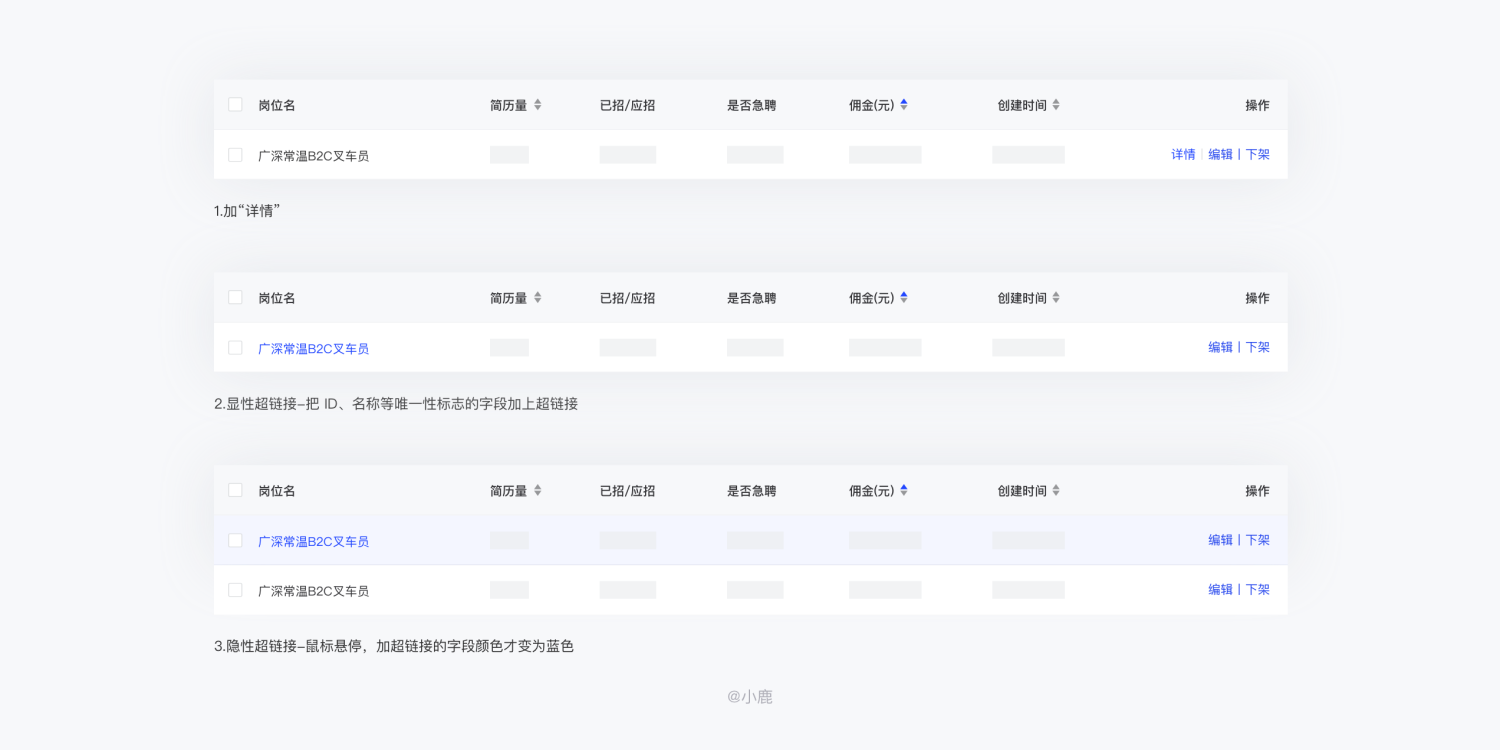
Task: Click 编辑 in the top table row
Action: tap(1220, 155)
